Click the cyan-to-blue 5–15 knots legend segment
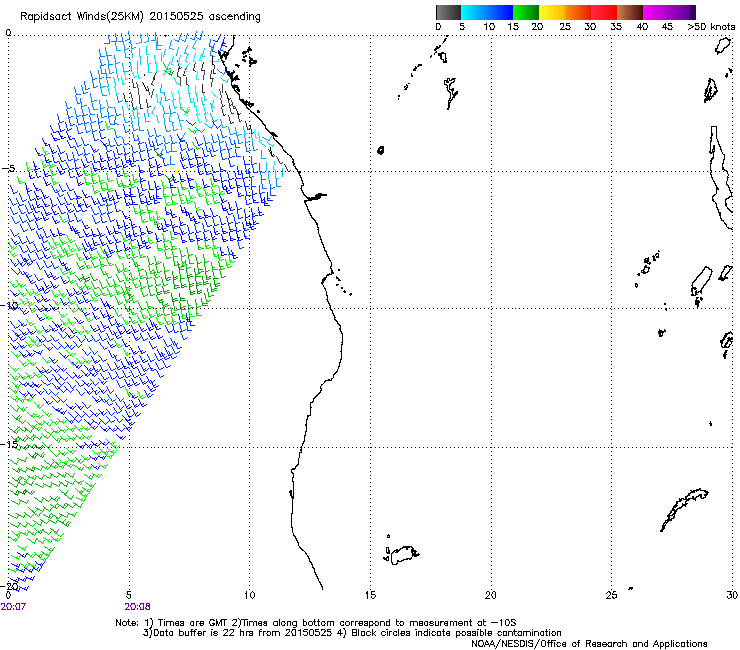The width and height of the screenshot is (740, 650). 487,12
